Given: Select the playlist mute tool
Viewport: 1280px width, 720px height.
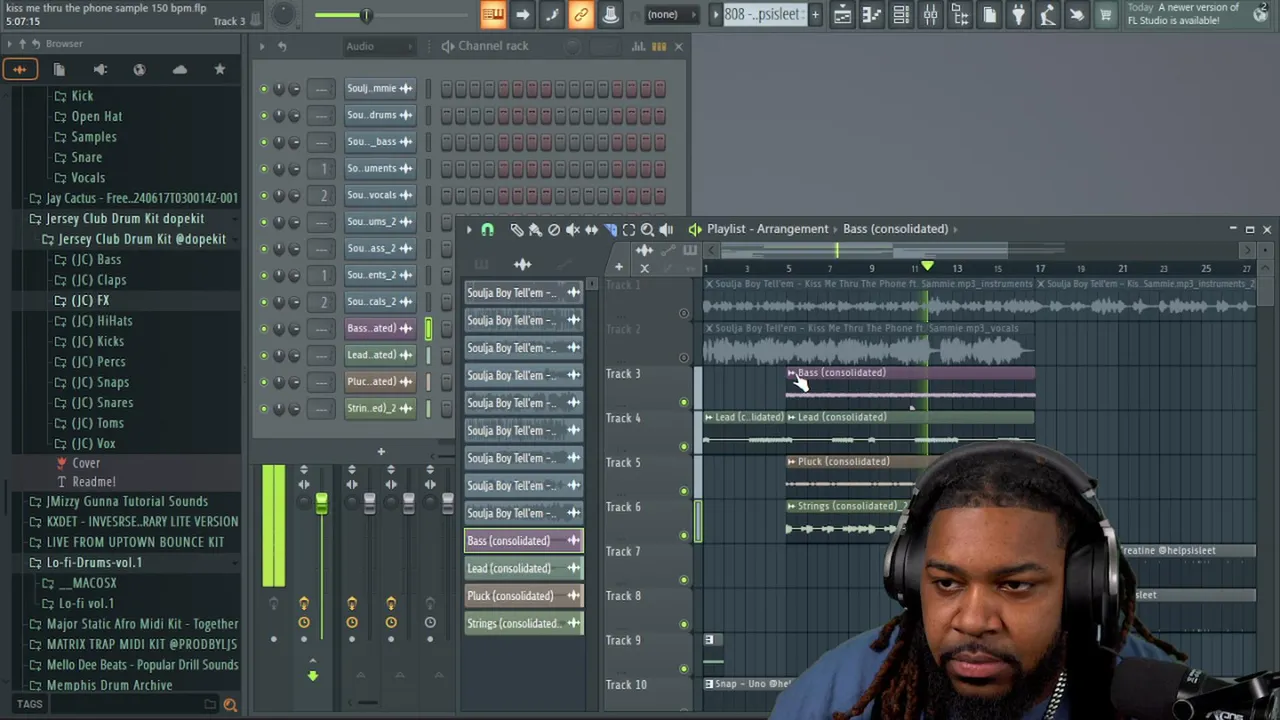Looking at the screenshot, I should pos(572,229).
